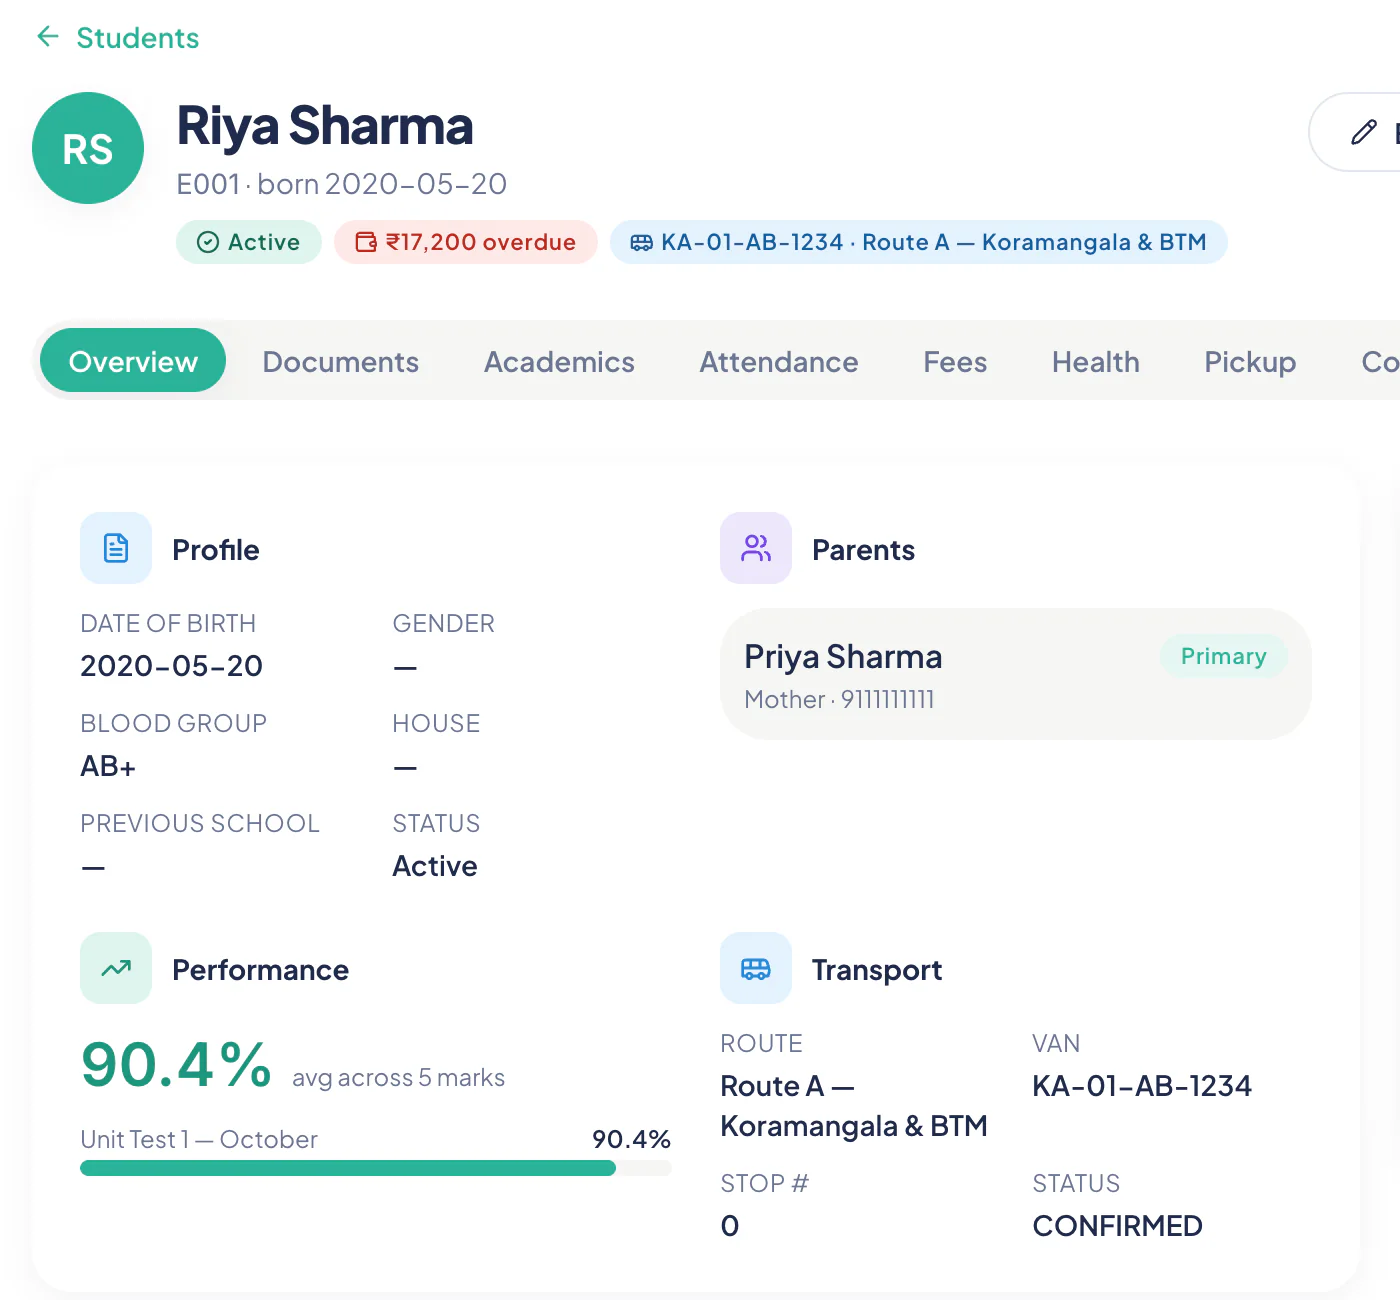Image resolution: width=1400 pixels, height=1300 pixels.
Task: Click the Performance trend arrow icon
Action: click(x=116, y=968)
